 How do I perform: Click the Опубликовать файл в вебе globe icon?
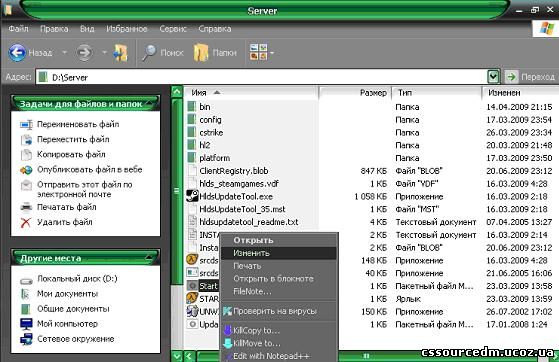pos(26,170)
